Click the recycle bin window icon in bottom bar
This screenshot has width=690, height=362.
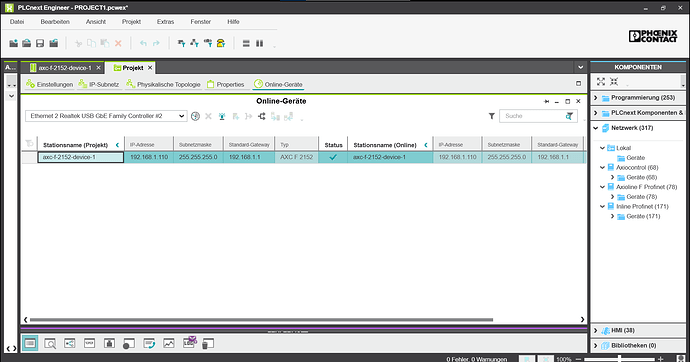tap(208, 344)
